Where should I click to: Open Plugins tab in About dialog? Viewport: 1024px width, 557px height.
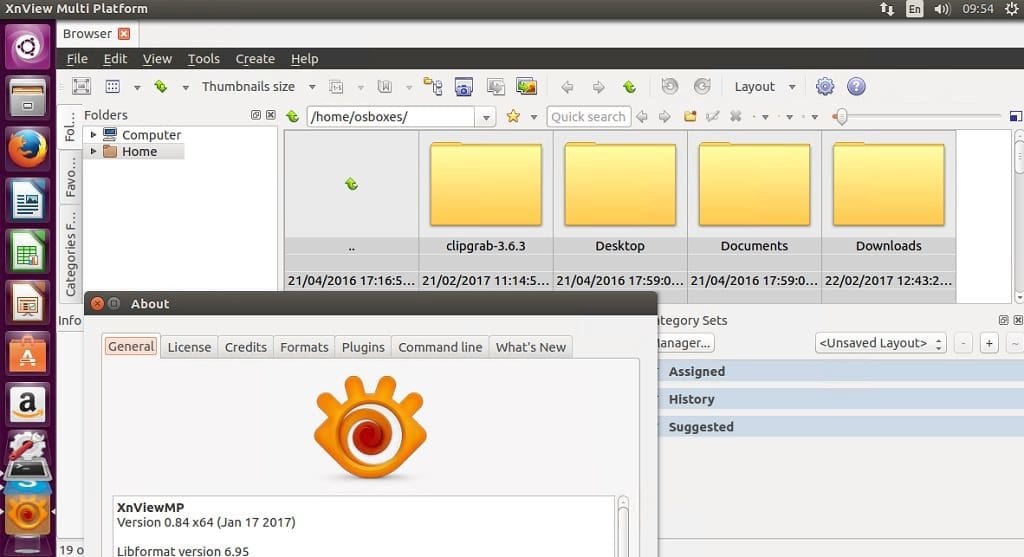[x=363, y=347]
